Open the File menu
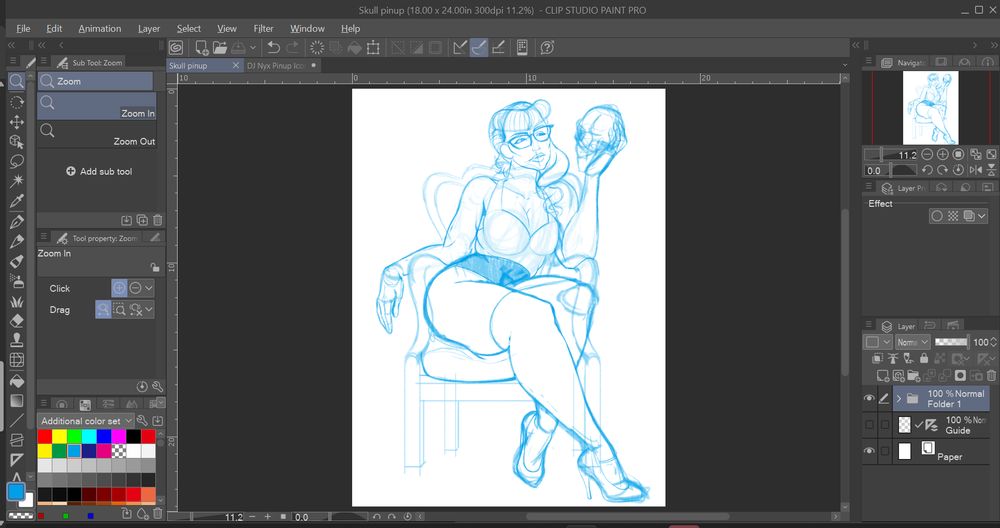Image resolution: width=1000 pixels, height=528 pixels. [23, 29]
